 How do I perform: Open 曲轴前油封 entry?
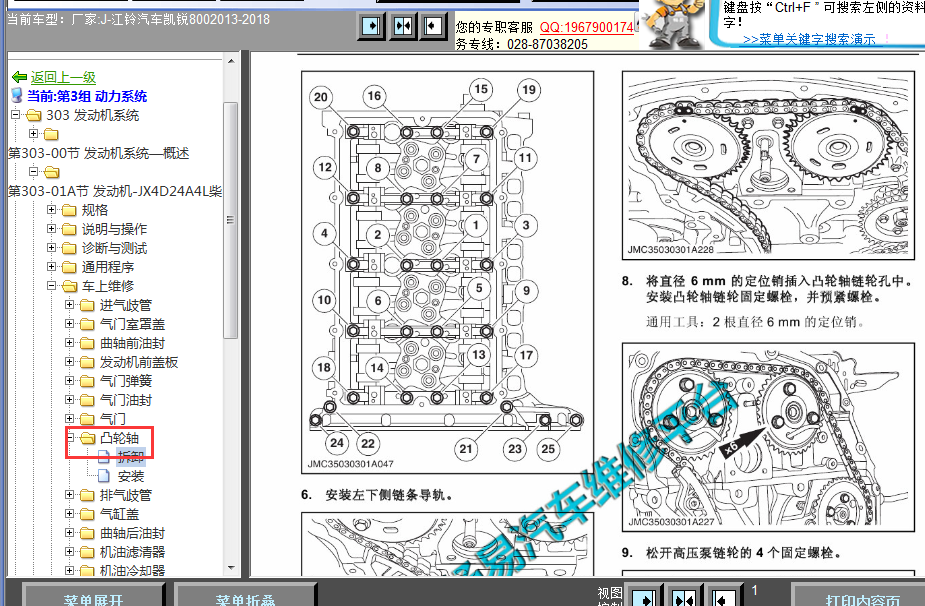[x=132, y=343]
